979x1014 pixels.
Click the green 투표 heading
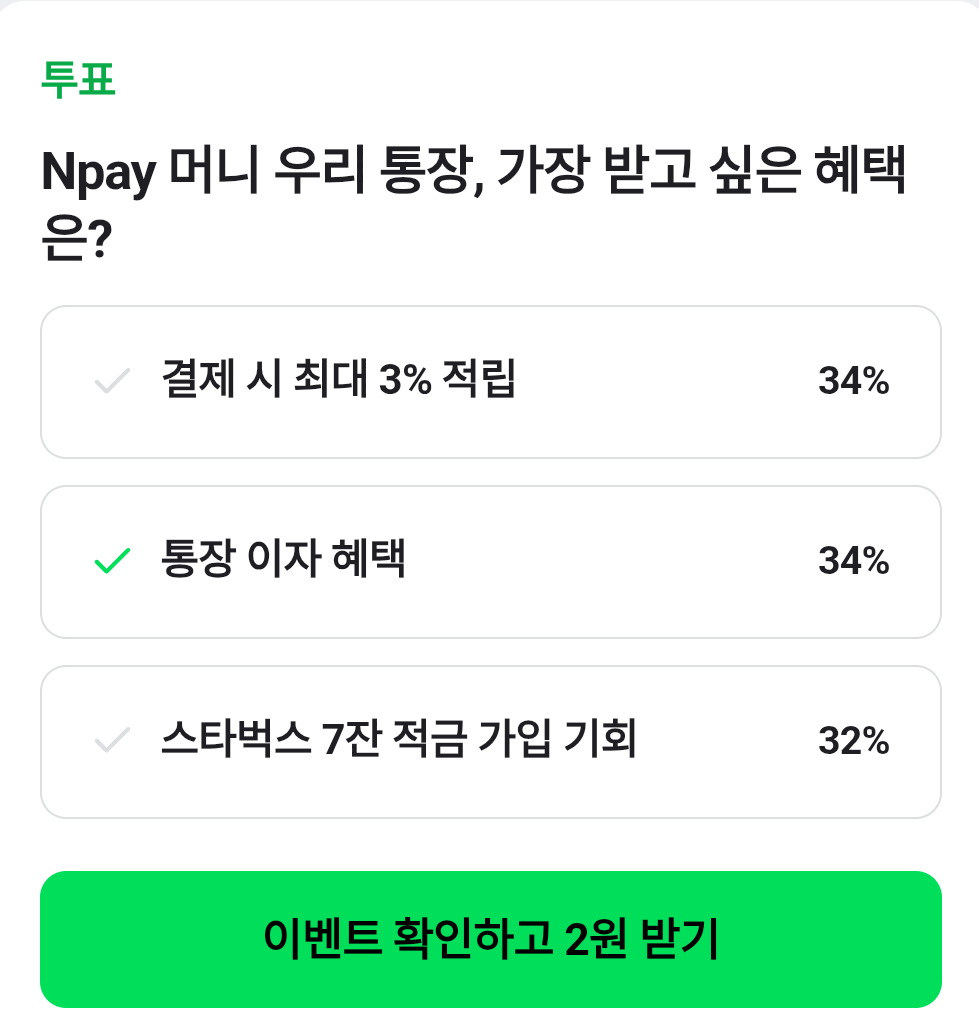(78, 80)
